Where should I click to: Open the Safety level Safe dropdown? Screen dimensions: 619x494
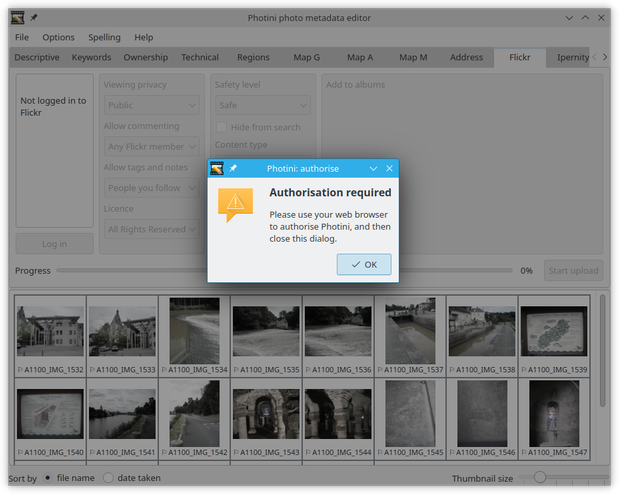click(x=263, y=105)
